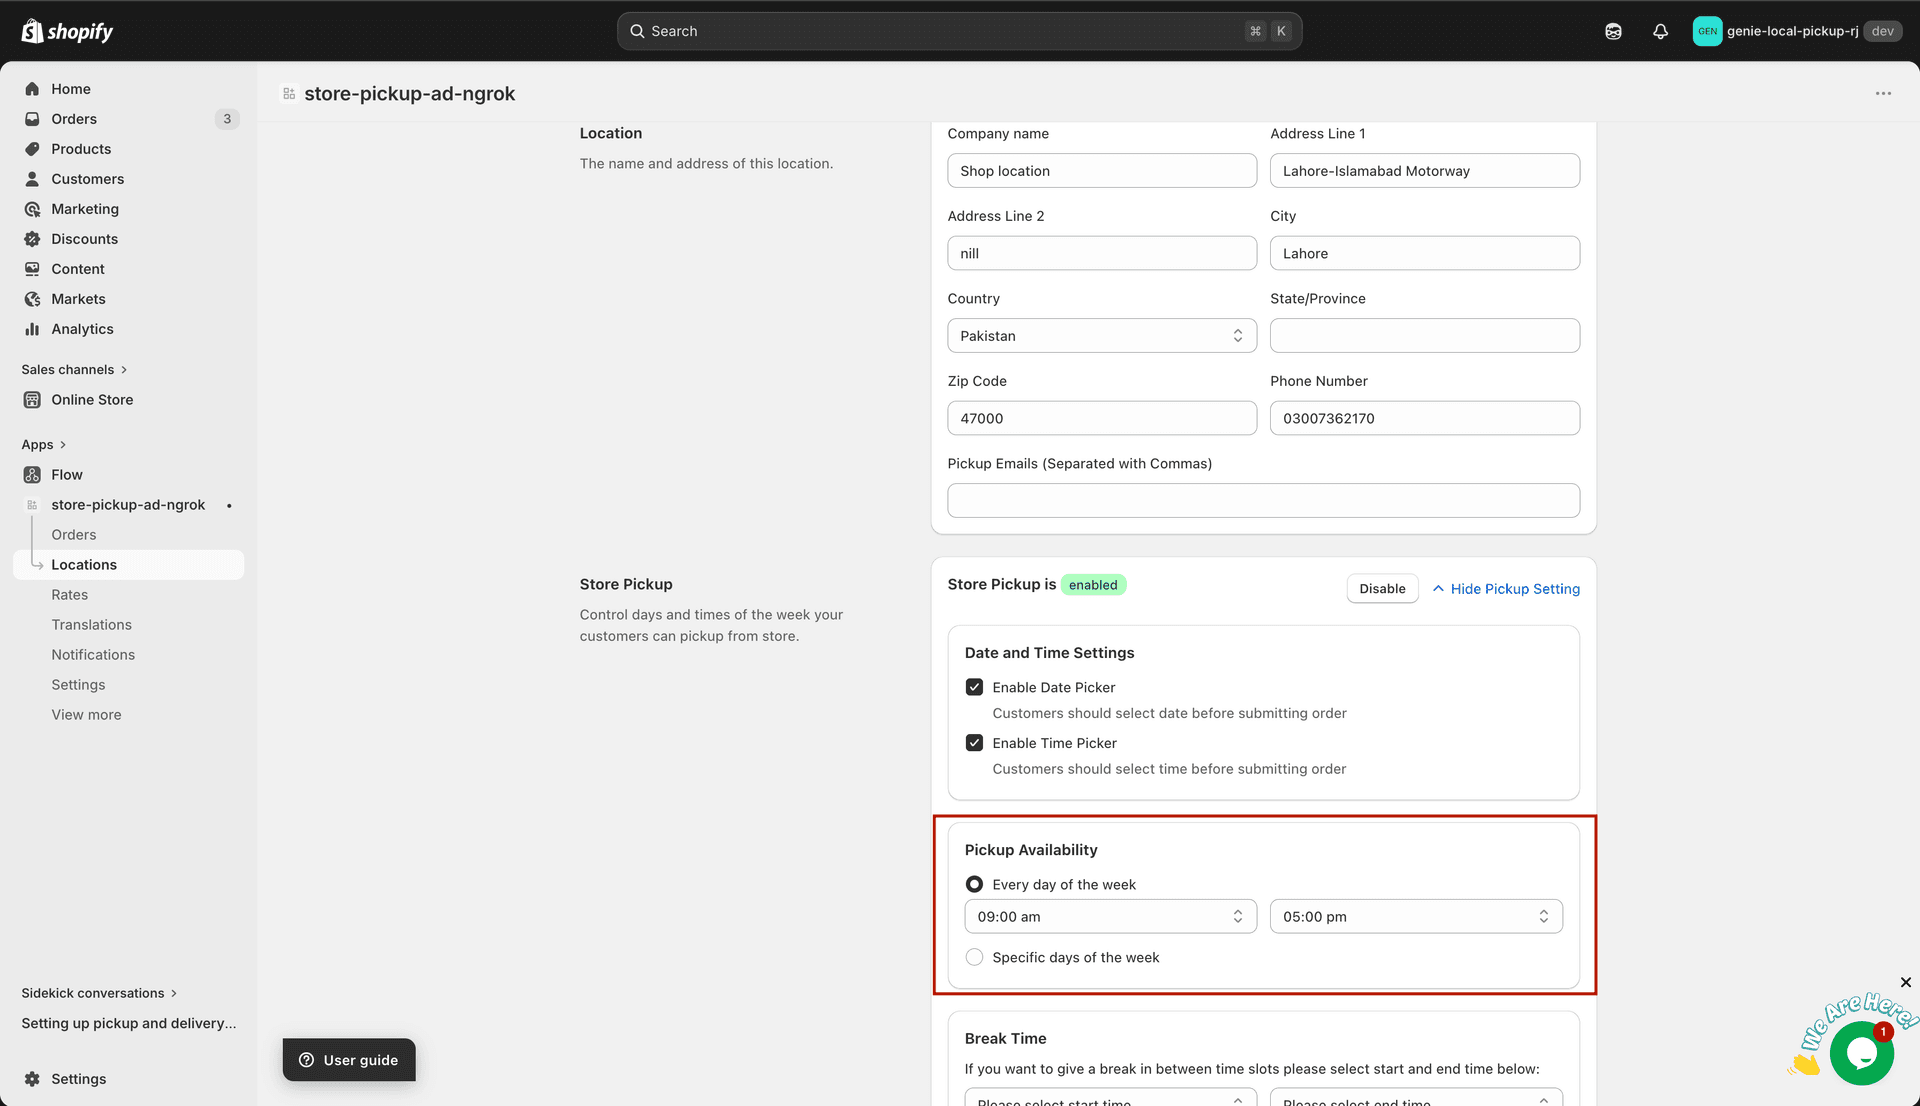The height and width of the screenshot is (1106, 1920).
Task: Open the Country dropdown showing Pakistan
Action: [x=1100, y=335]
